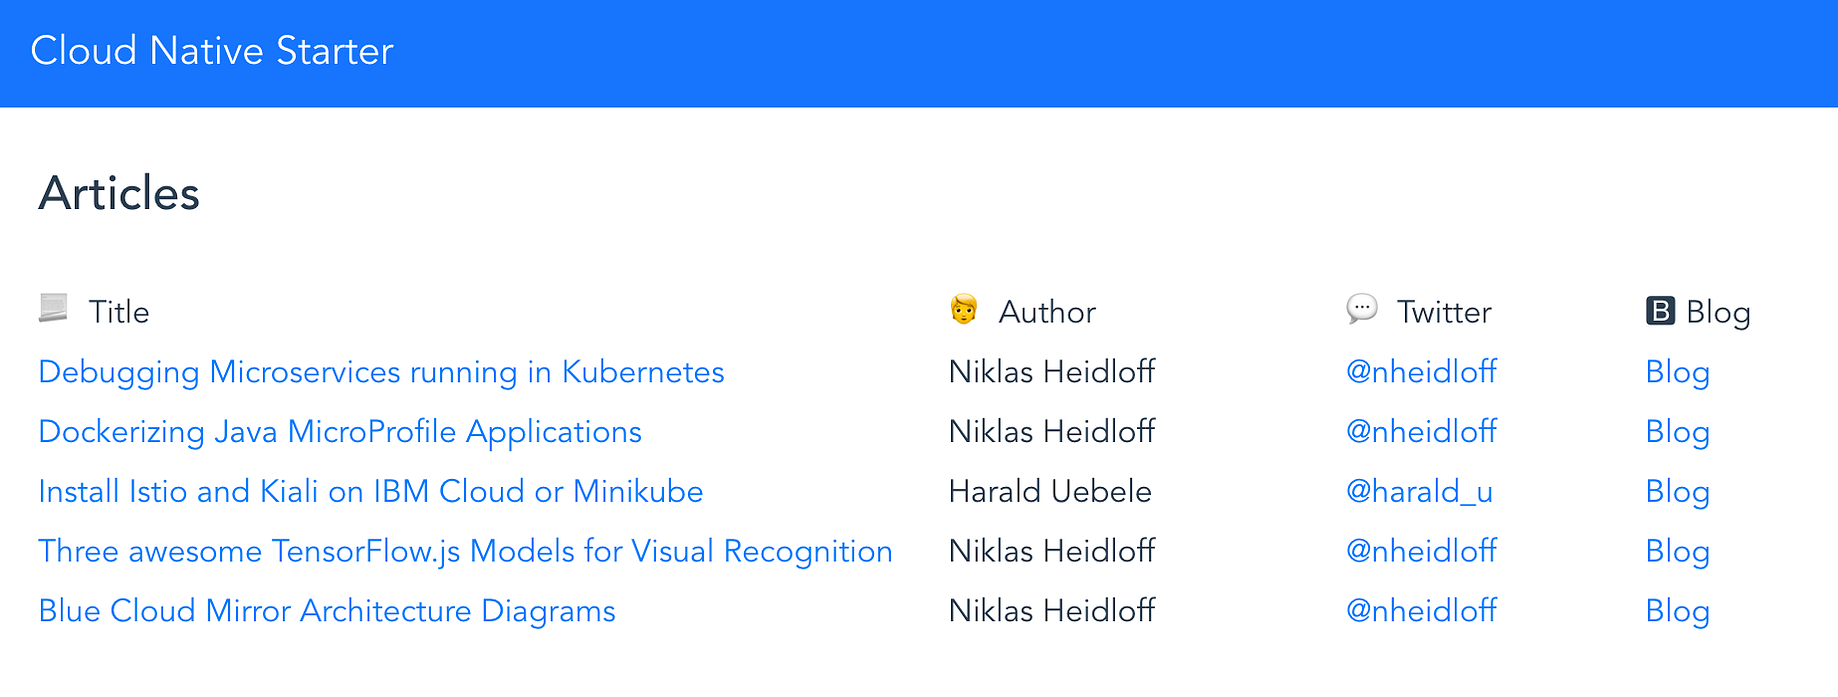Open Dockerizing Java MicroProfile Applications article
The height and width of the screenshot is (697, 1838).
(x=340, y=432)
